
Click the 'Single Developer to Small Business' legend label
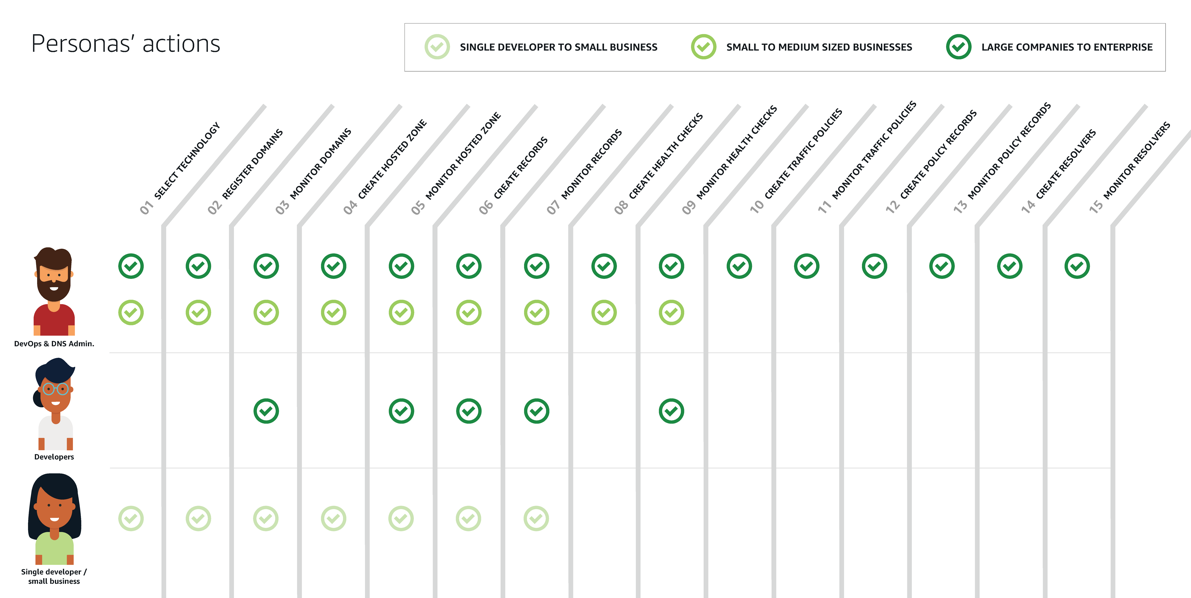(559, 47)
